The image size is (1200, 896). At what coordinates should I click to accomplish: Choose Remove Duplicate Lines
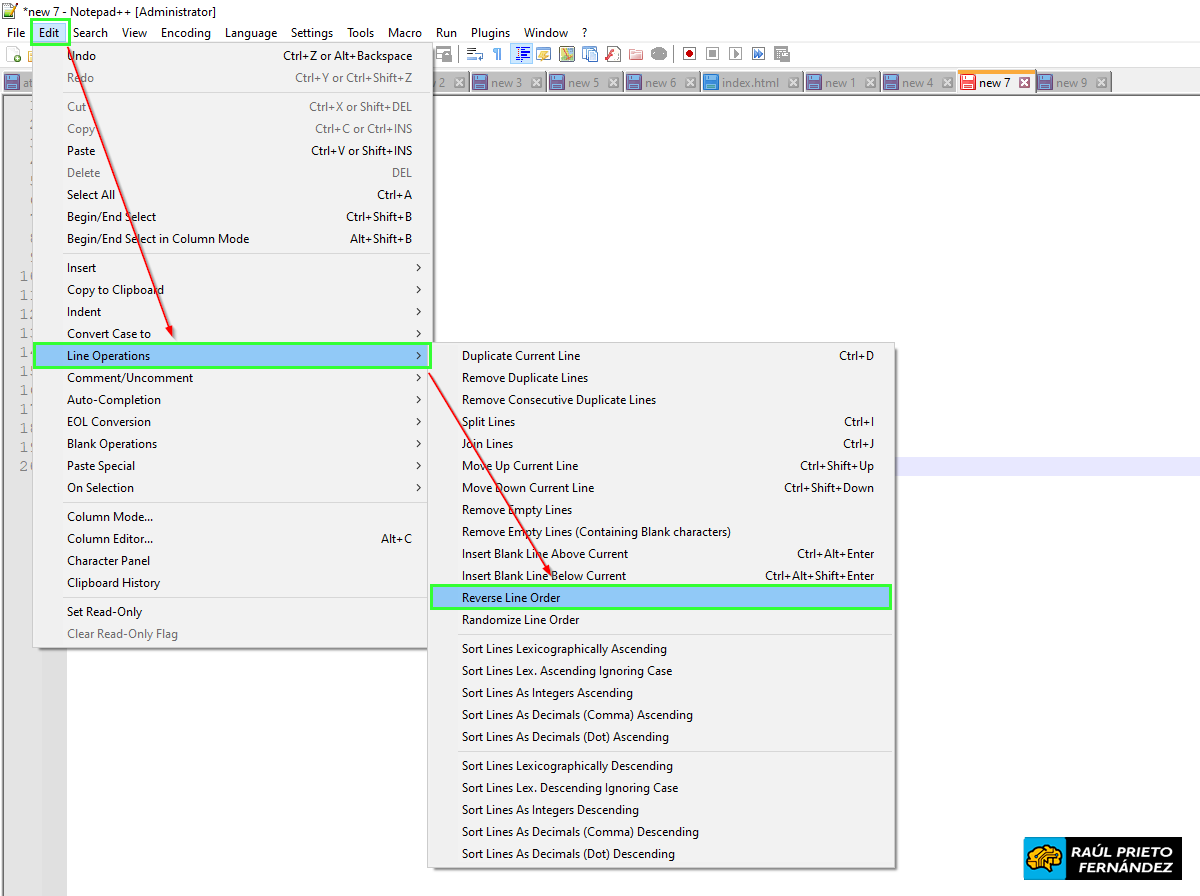pos(525,378)
